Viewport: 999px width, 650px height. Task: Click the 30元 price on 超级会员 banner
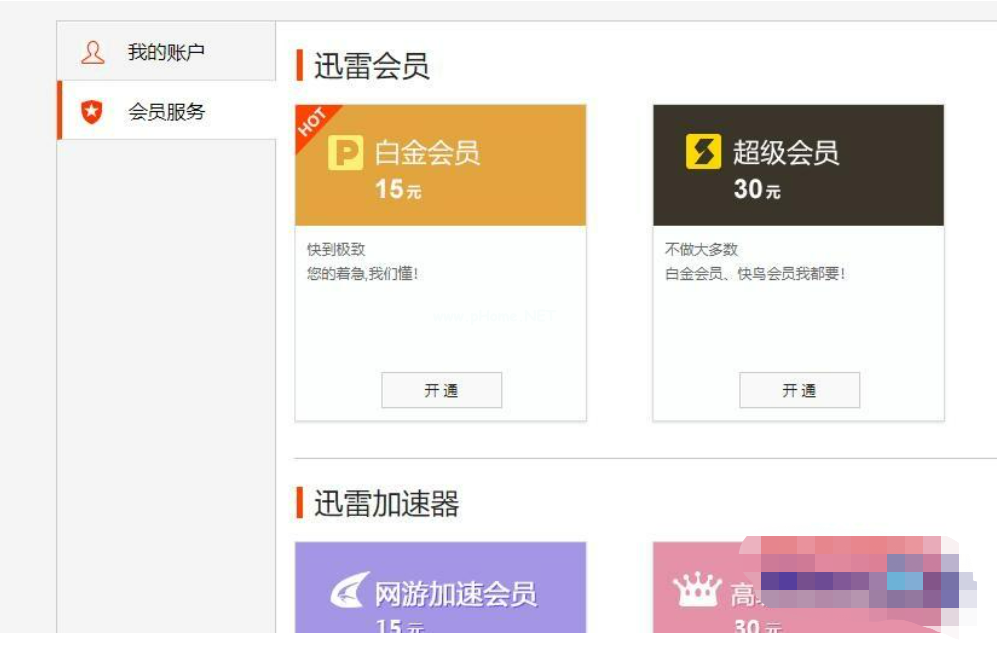[756, 189]
